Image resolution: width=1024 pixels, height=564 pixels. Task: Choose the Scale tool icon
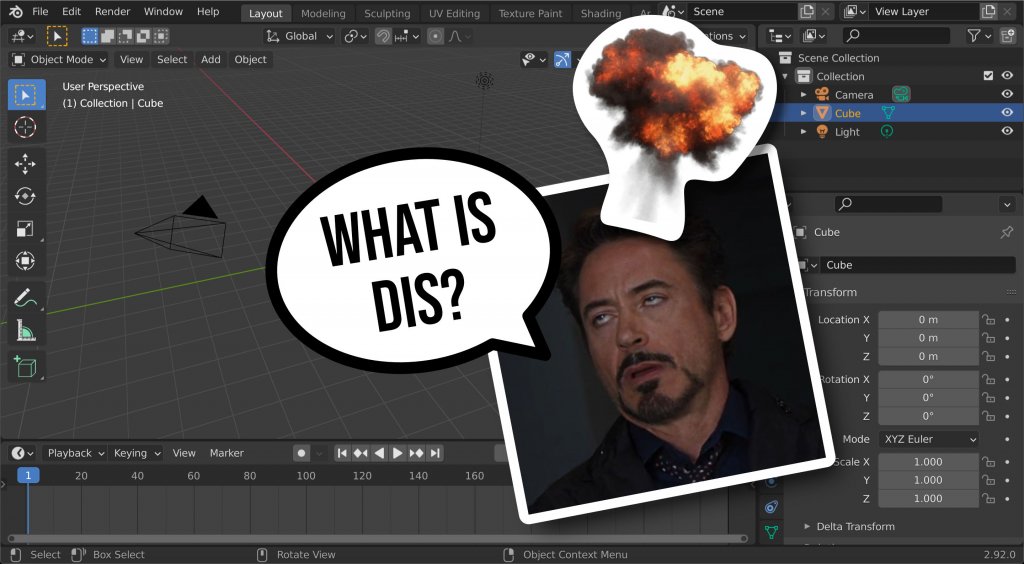point(25,229)
